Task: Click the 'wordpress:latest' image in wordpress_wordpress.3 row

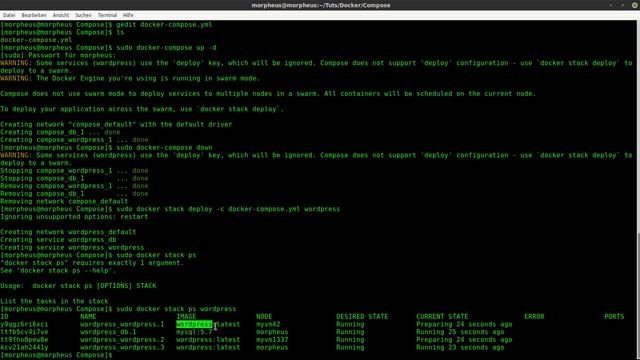Action: pyautogui.click(x=208, y=347)
